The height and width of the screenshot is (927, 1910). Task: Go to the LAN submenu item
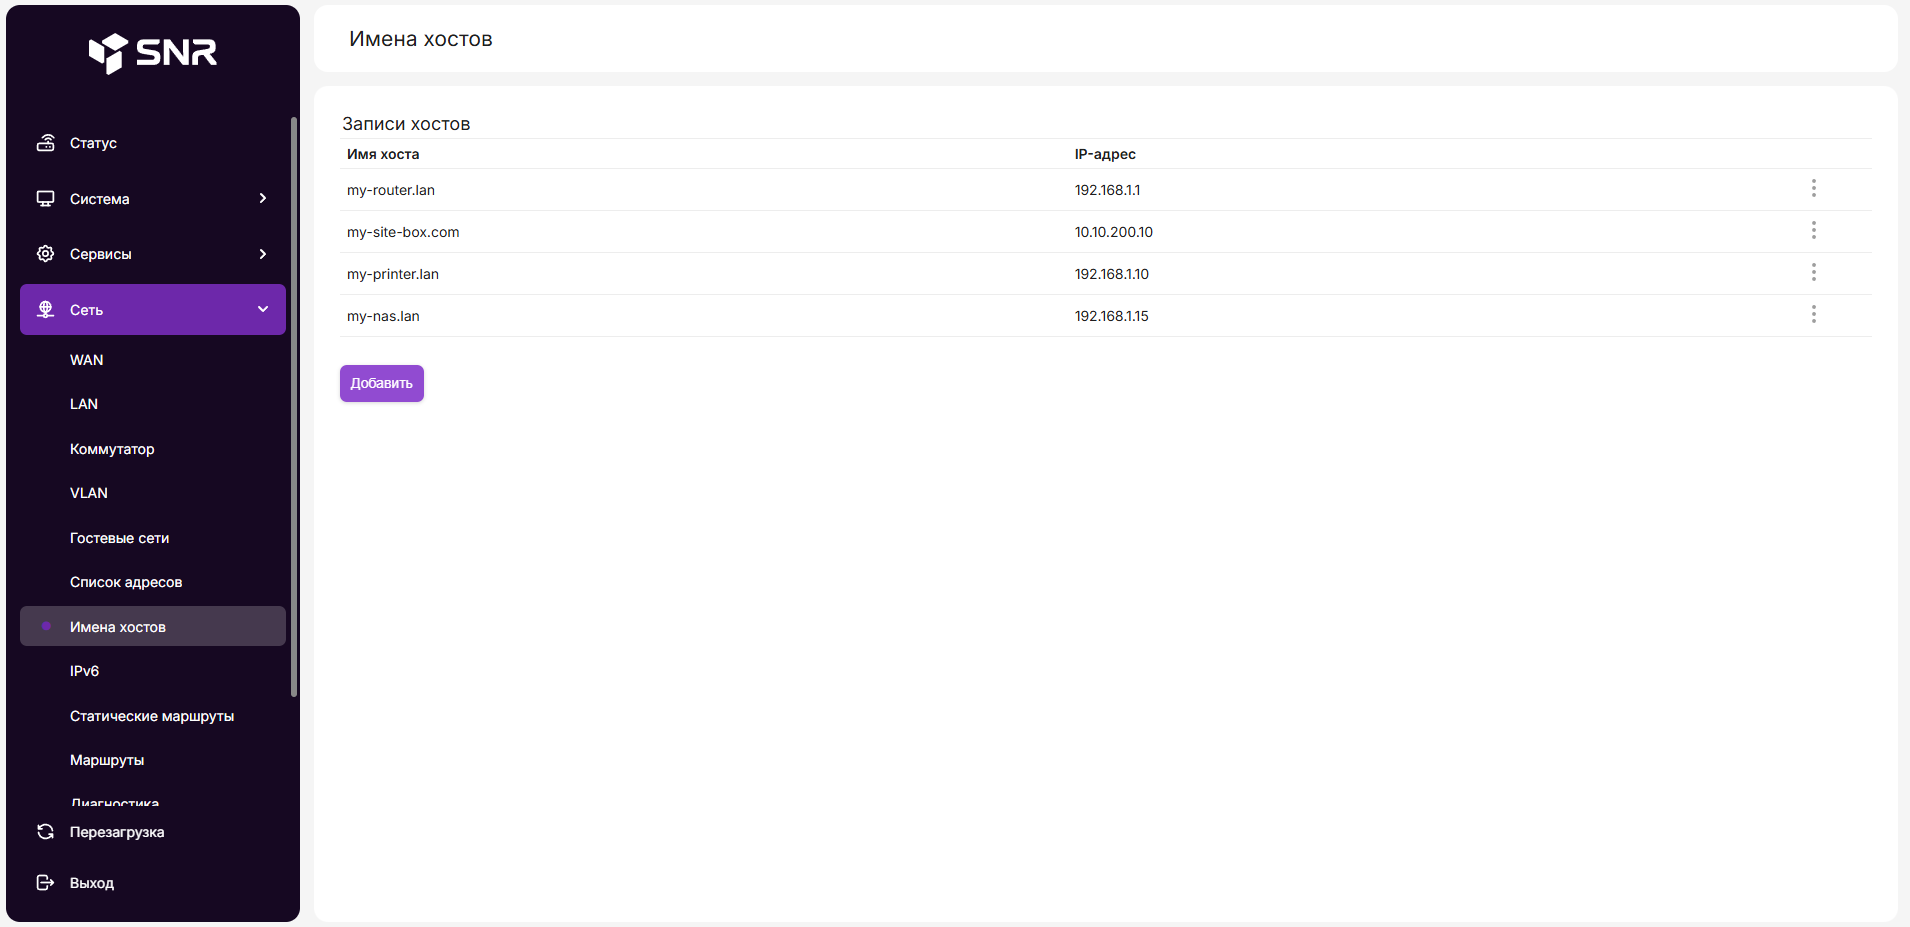click(84, 404)
